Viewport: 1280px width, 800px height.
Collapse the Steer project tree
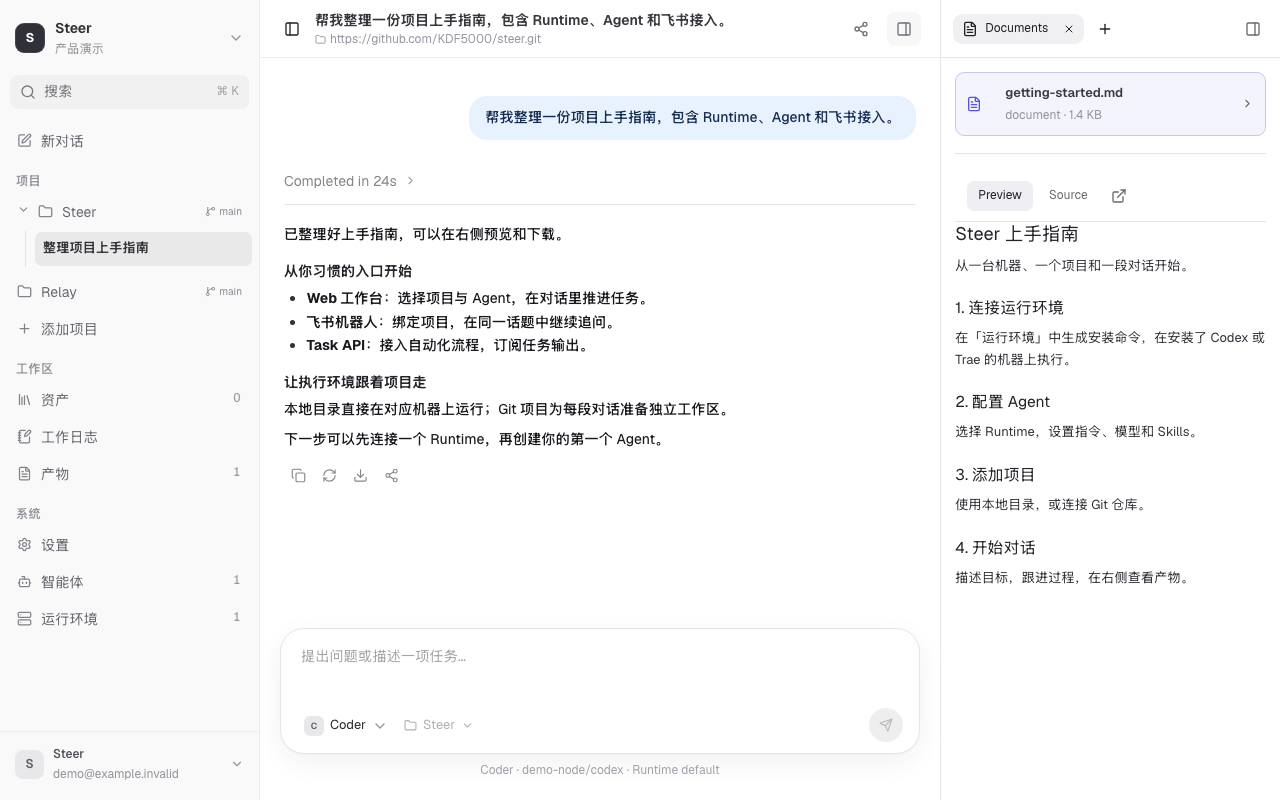coord(23,211)
